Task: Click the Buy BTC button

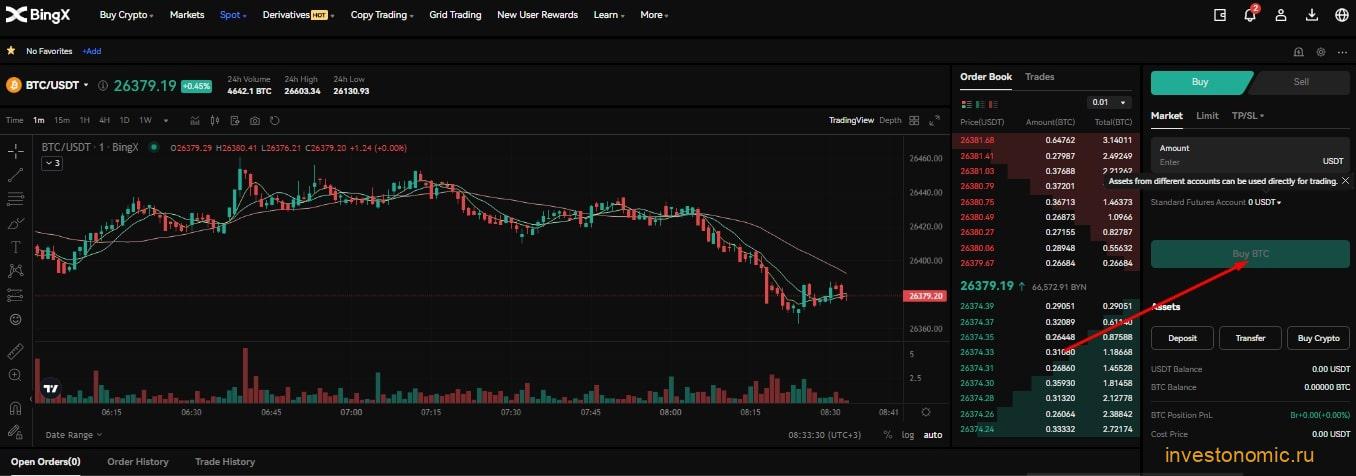Action: [x=1250, y=254]
